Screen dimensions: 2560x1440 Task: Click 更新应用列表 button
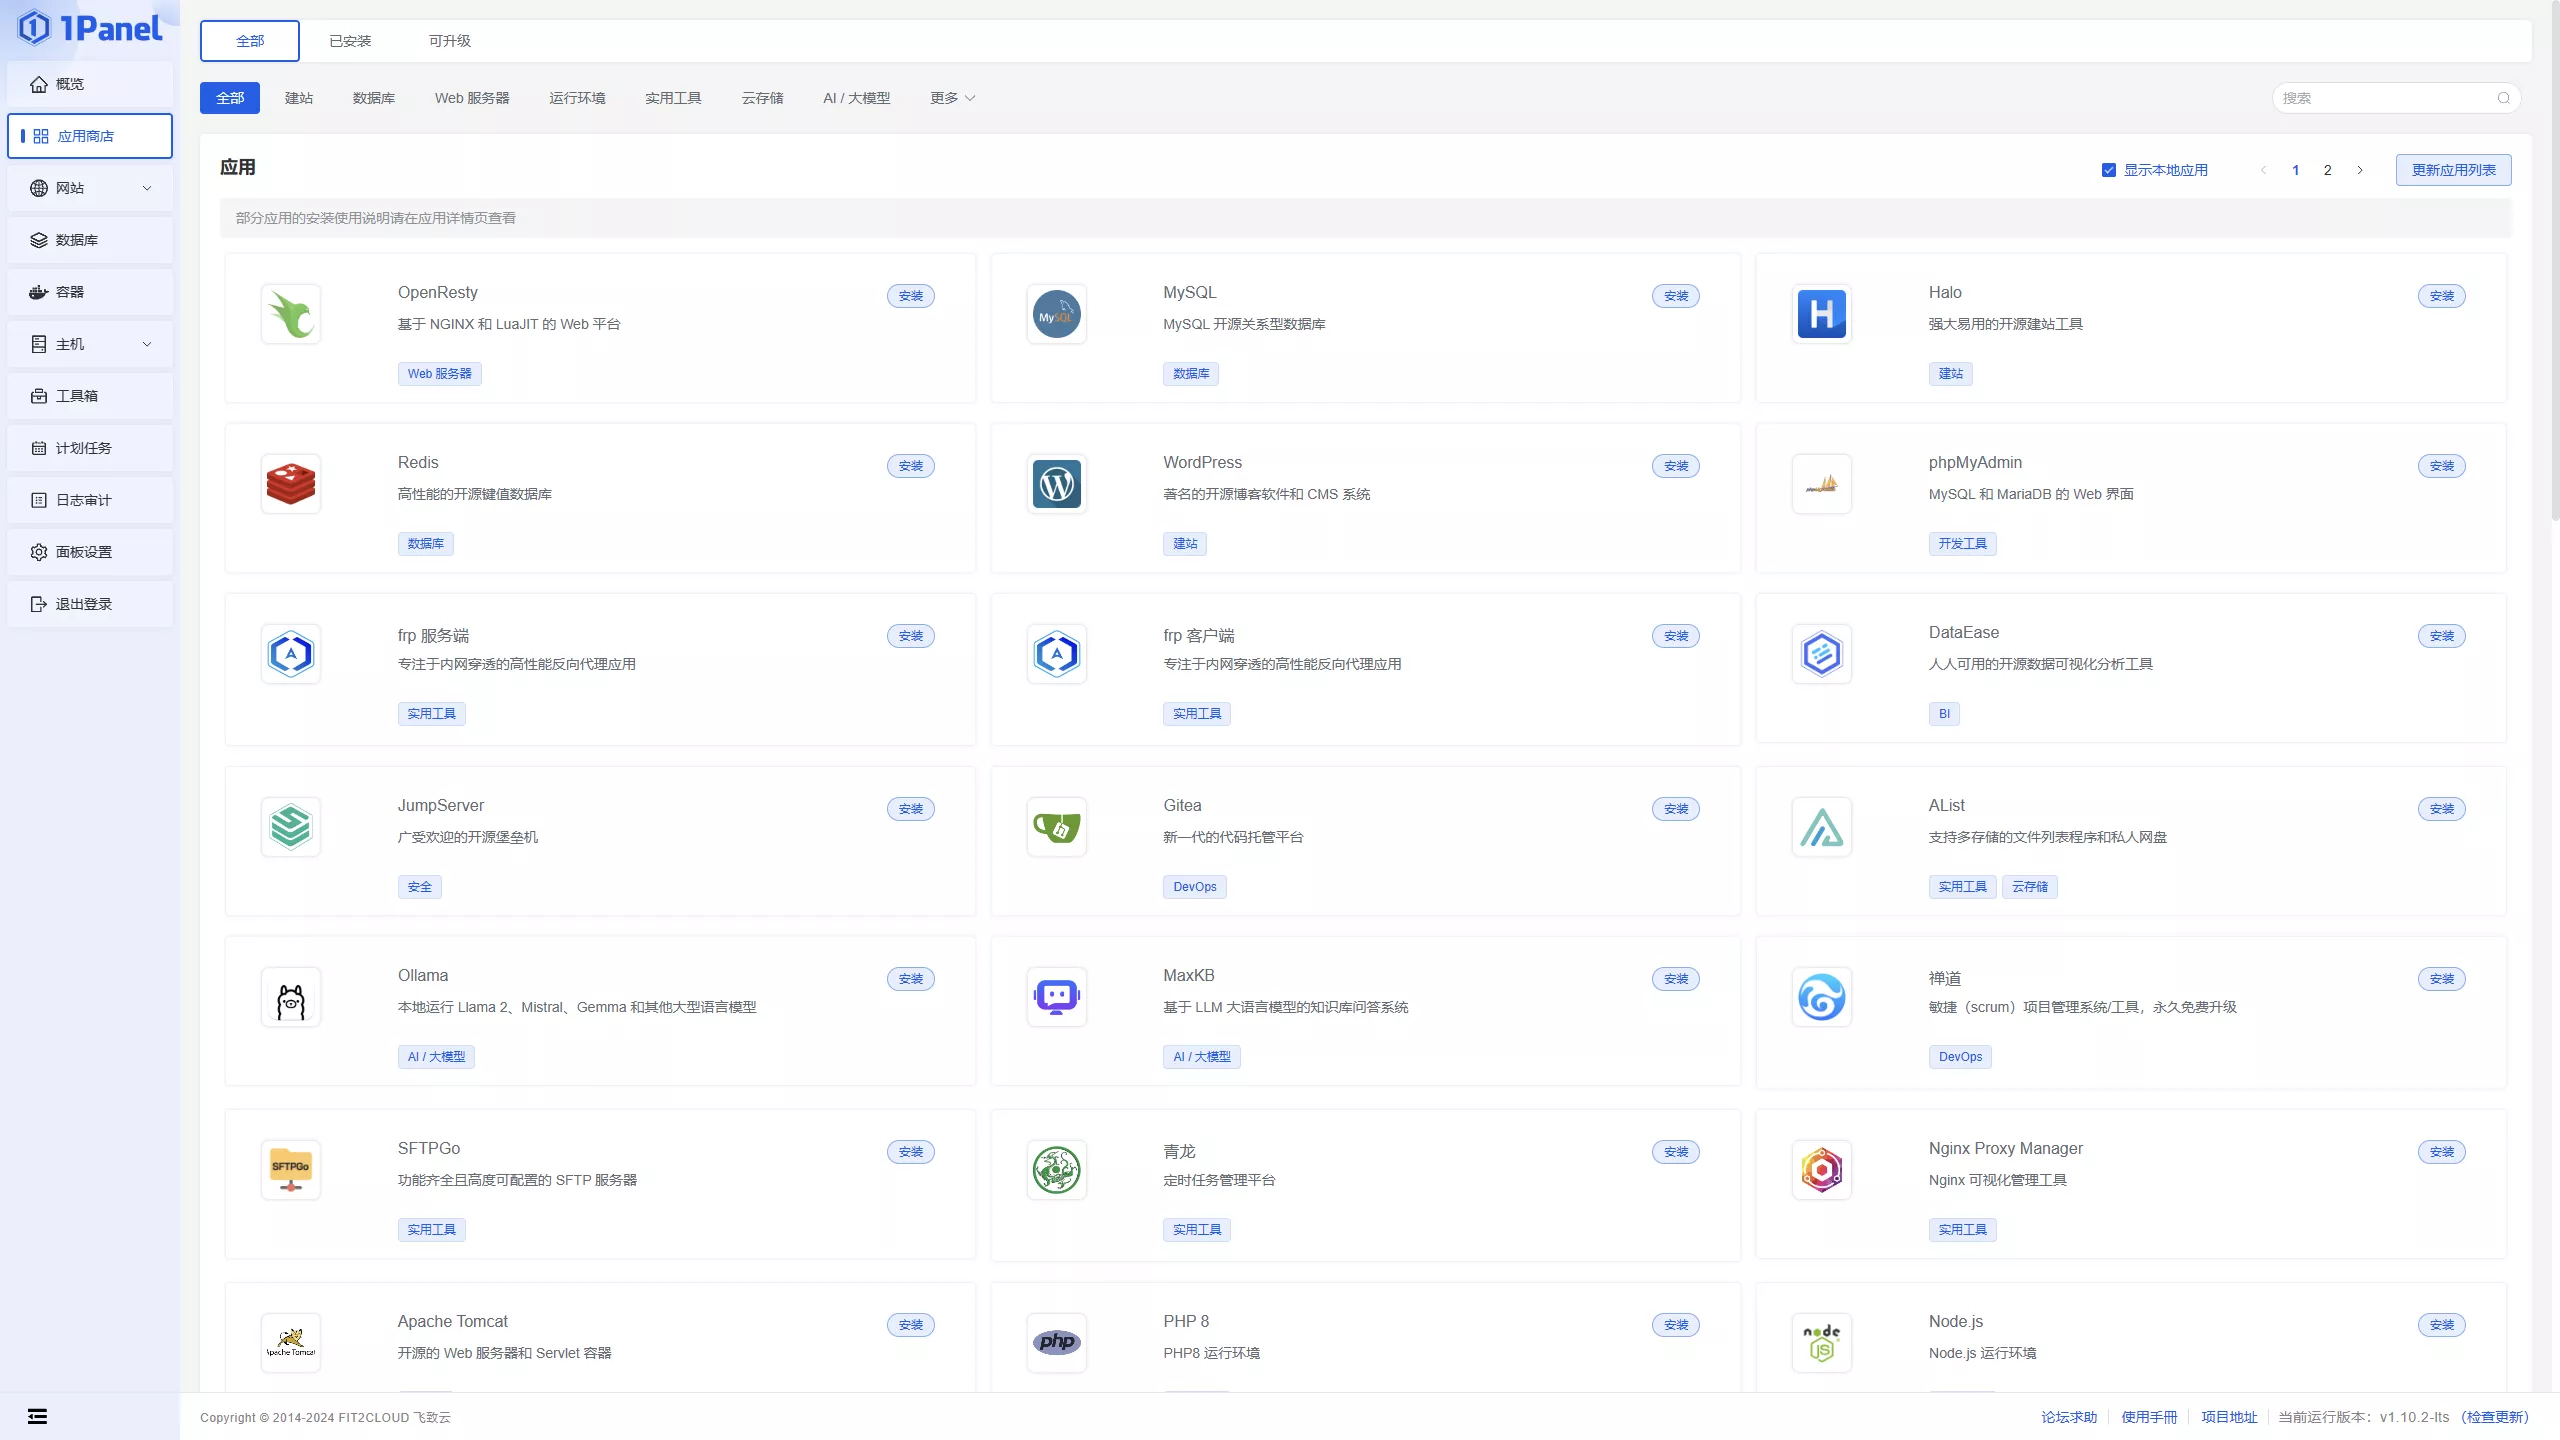click(2453, 170)
